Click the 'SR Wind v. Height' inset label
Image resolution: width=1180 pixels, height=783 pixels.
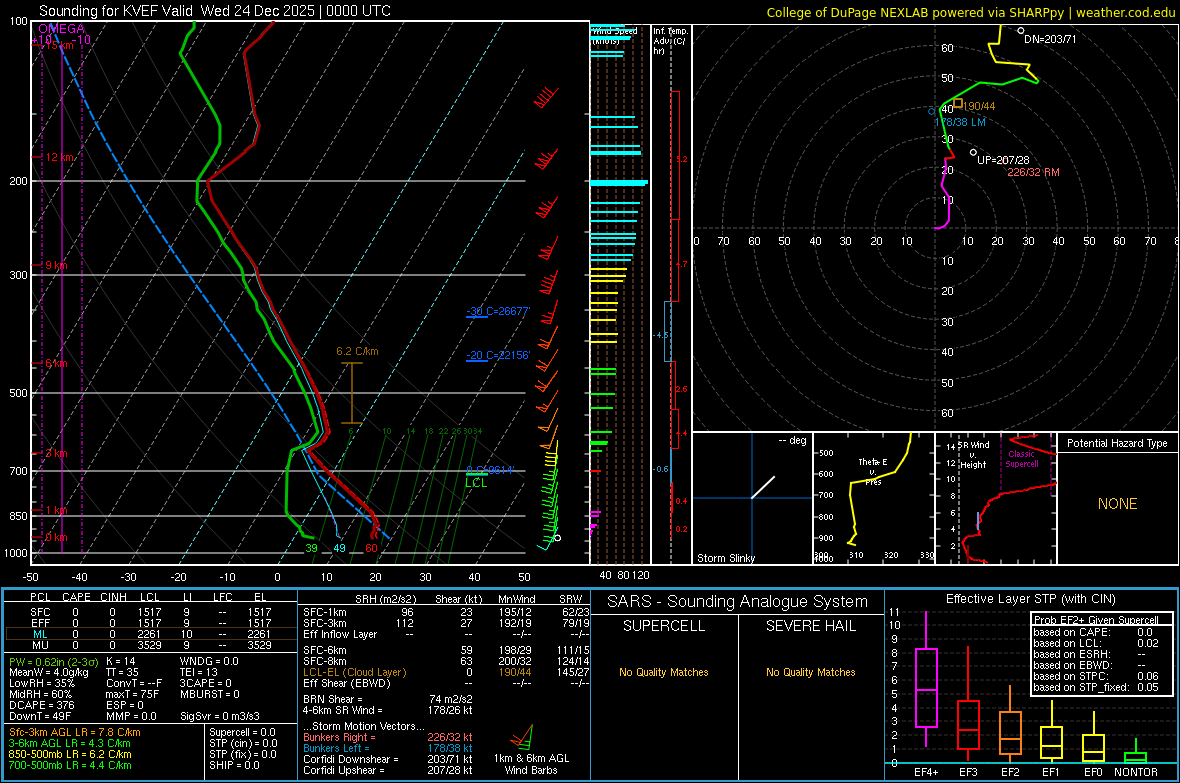974,455
